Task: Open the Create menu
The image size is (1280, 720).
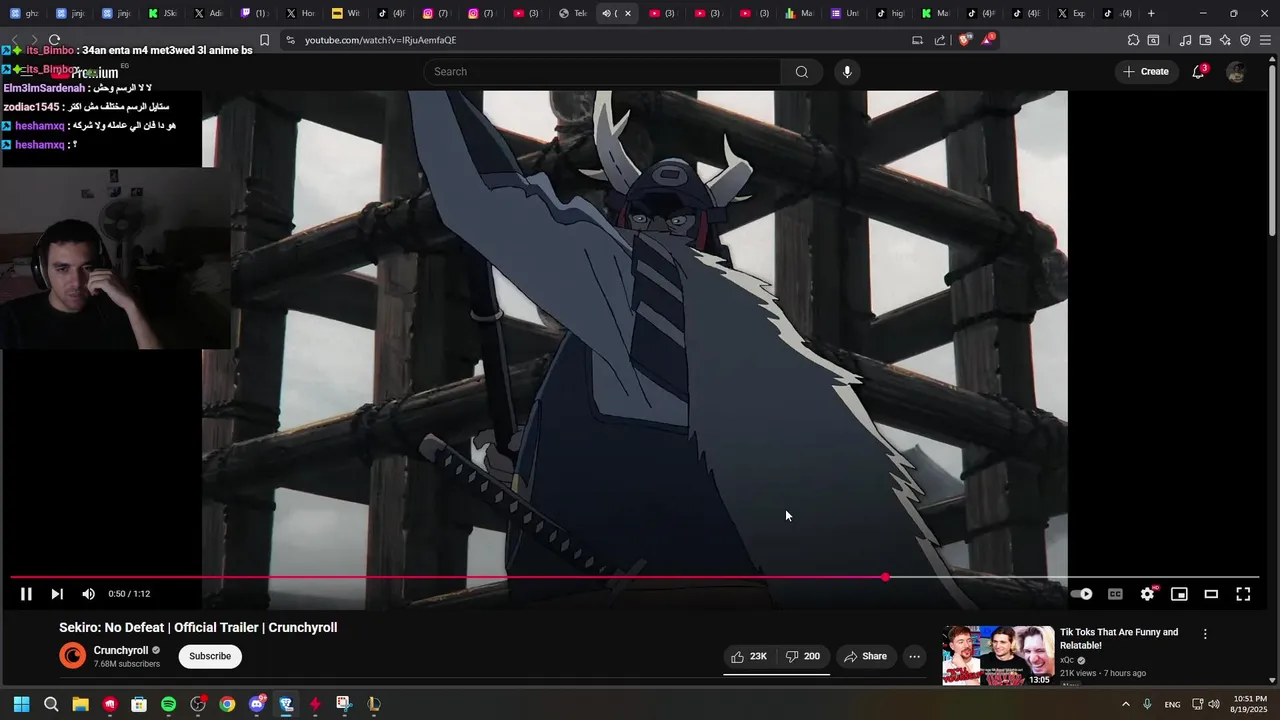Action: click(x=1146, y=71)
